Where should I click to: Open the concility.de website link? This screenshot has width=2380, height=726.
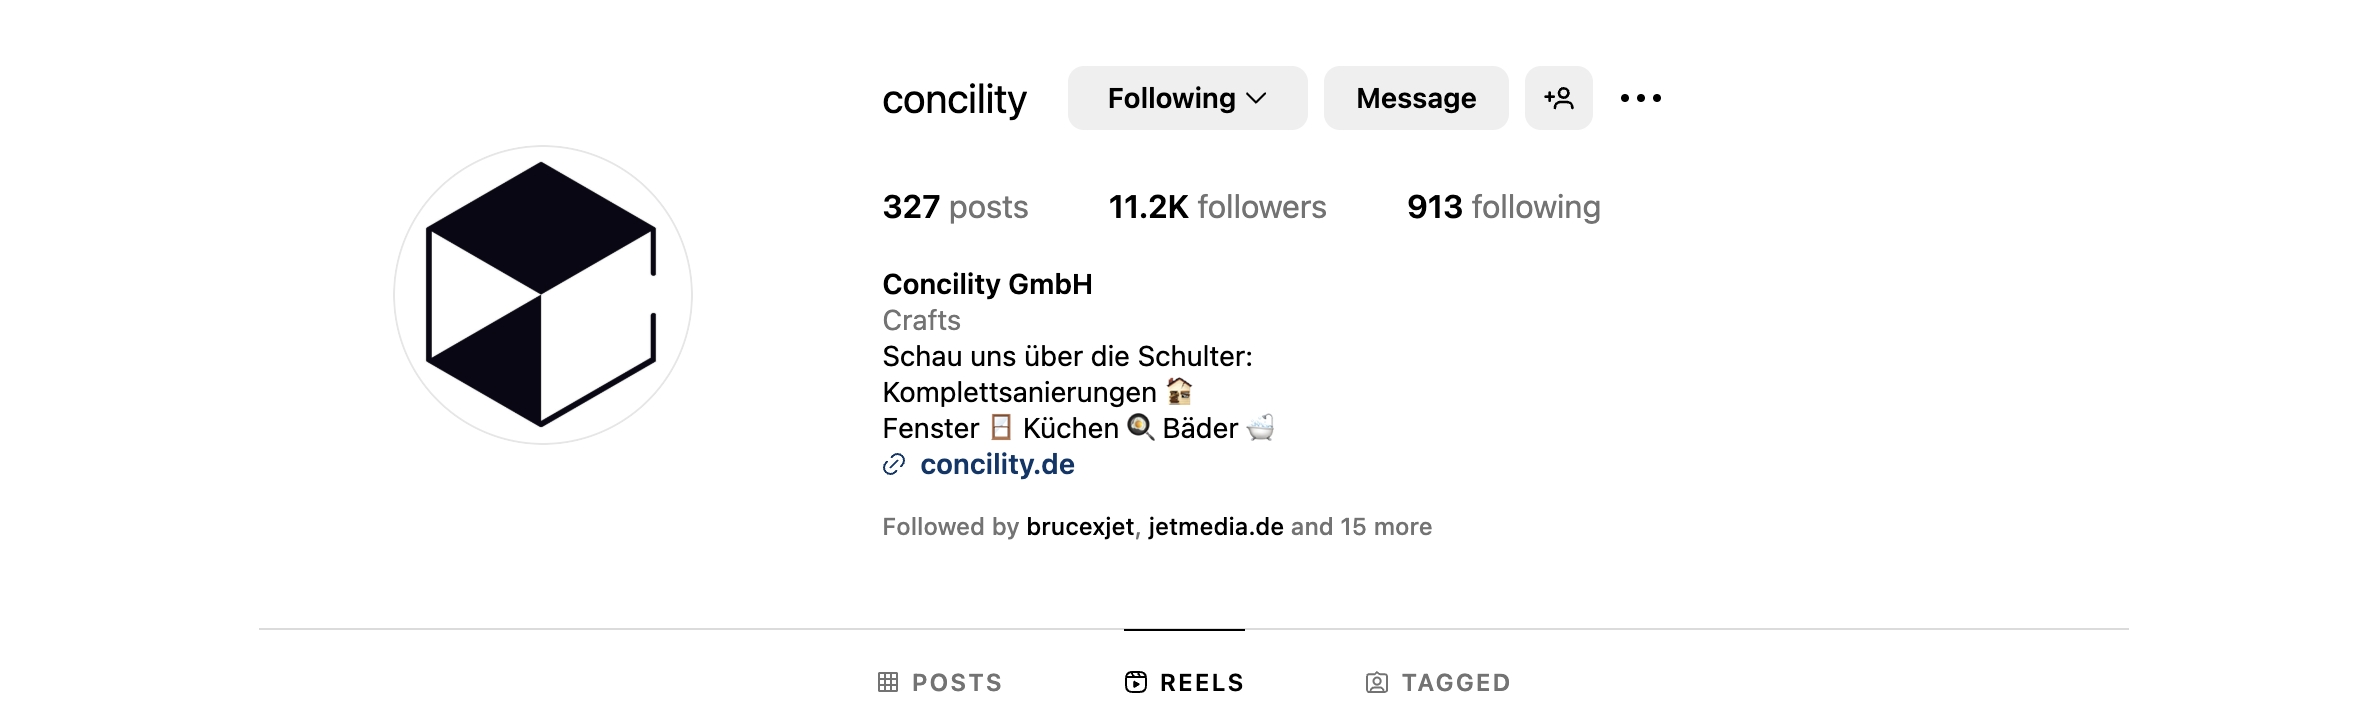pyautogui.click(x=997, y=464)
